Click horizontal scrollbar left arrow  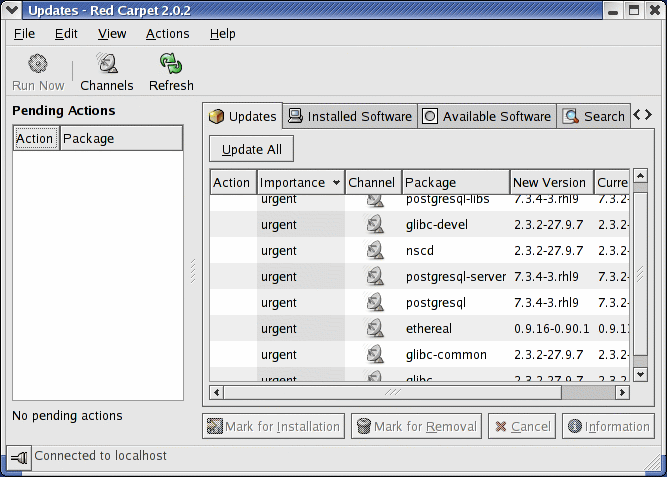tap(217, 392)
